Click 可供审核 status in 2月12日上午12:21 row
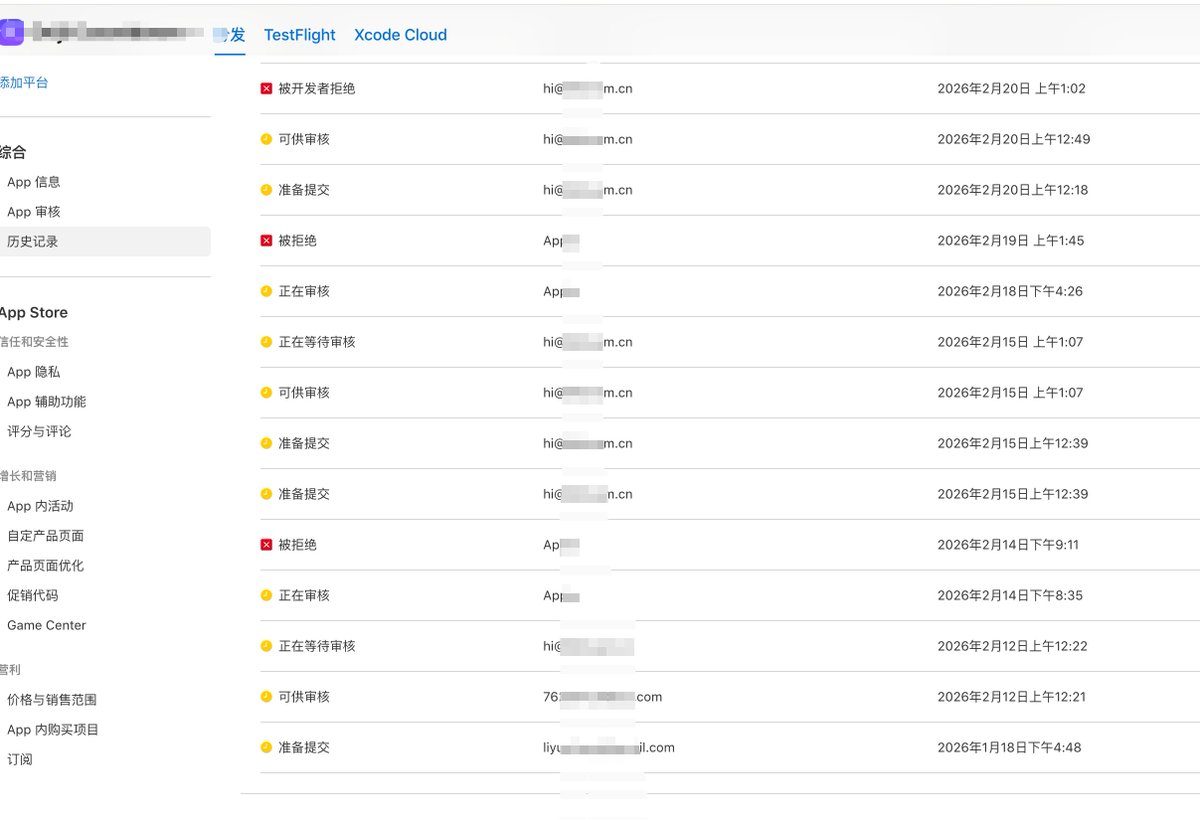1200x820 pixels. [x=304, y=697]
